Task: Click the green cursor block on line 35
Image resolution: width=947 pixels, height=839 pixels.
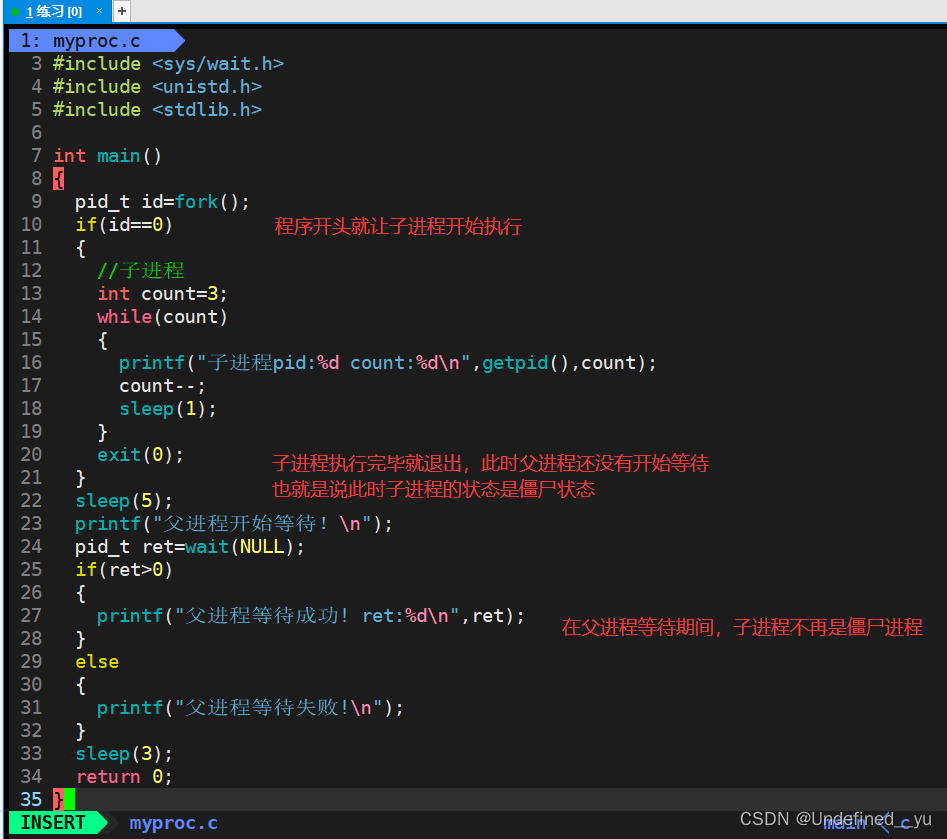Action: [69, 799]
